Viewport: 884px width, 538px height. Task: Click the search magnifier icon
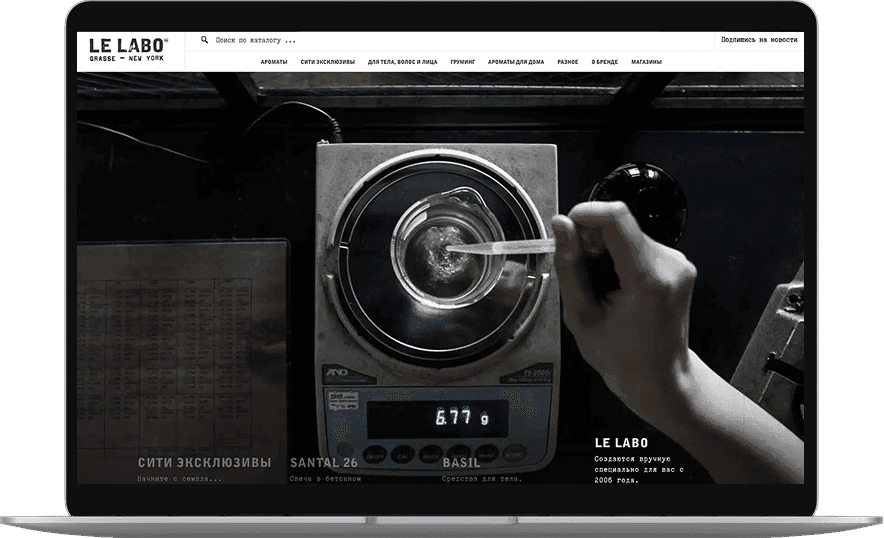(x=205, y=39)
